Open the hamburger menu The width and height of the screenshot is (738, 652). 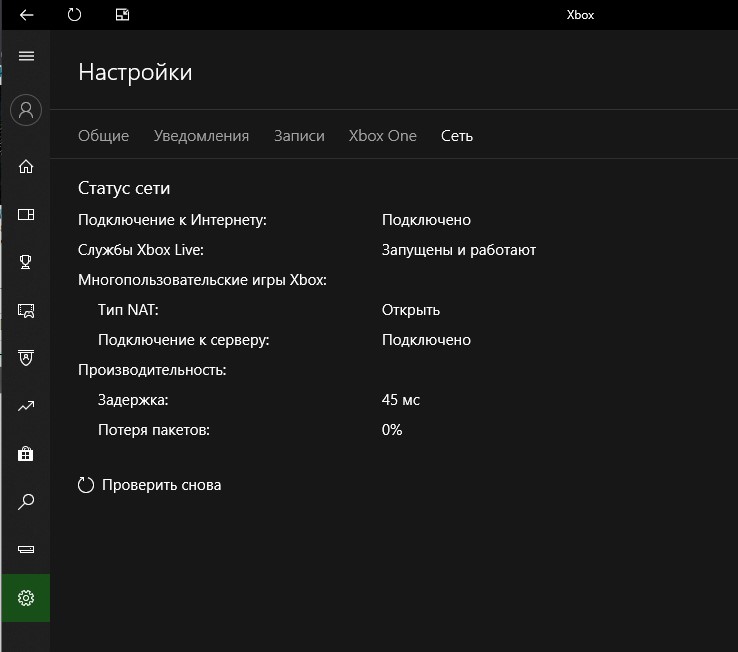26,56
